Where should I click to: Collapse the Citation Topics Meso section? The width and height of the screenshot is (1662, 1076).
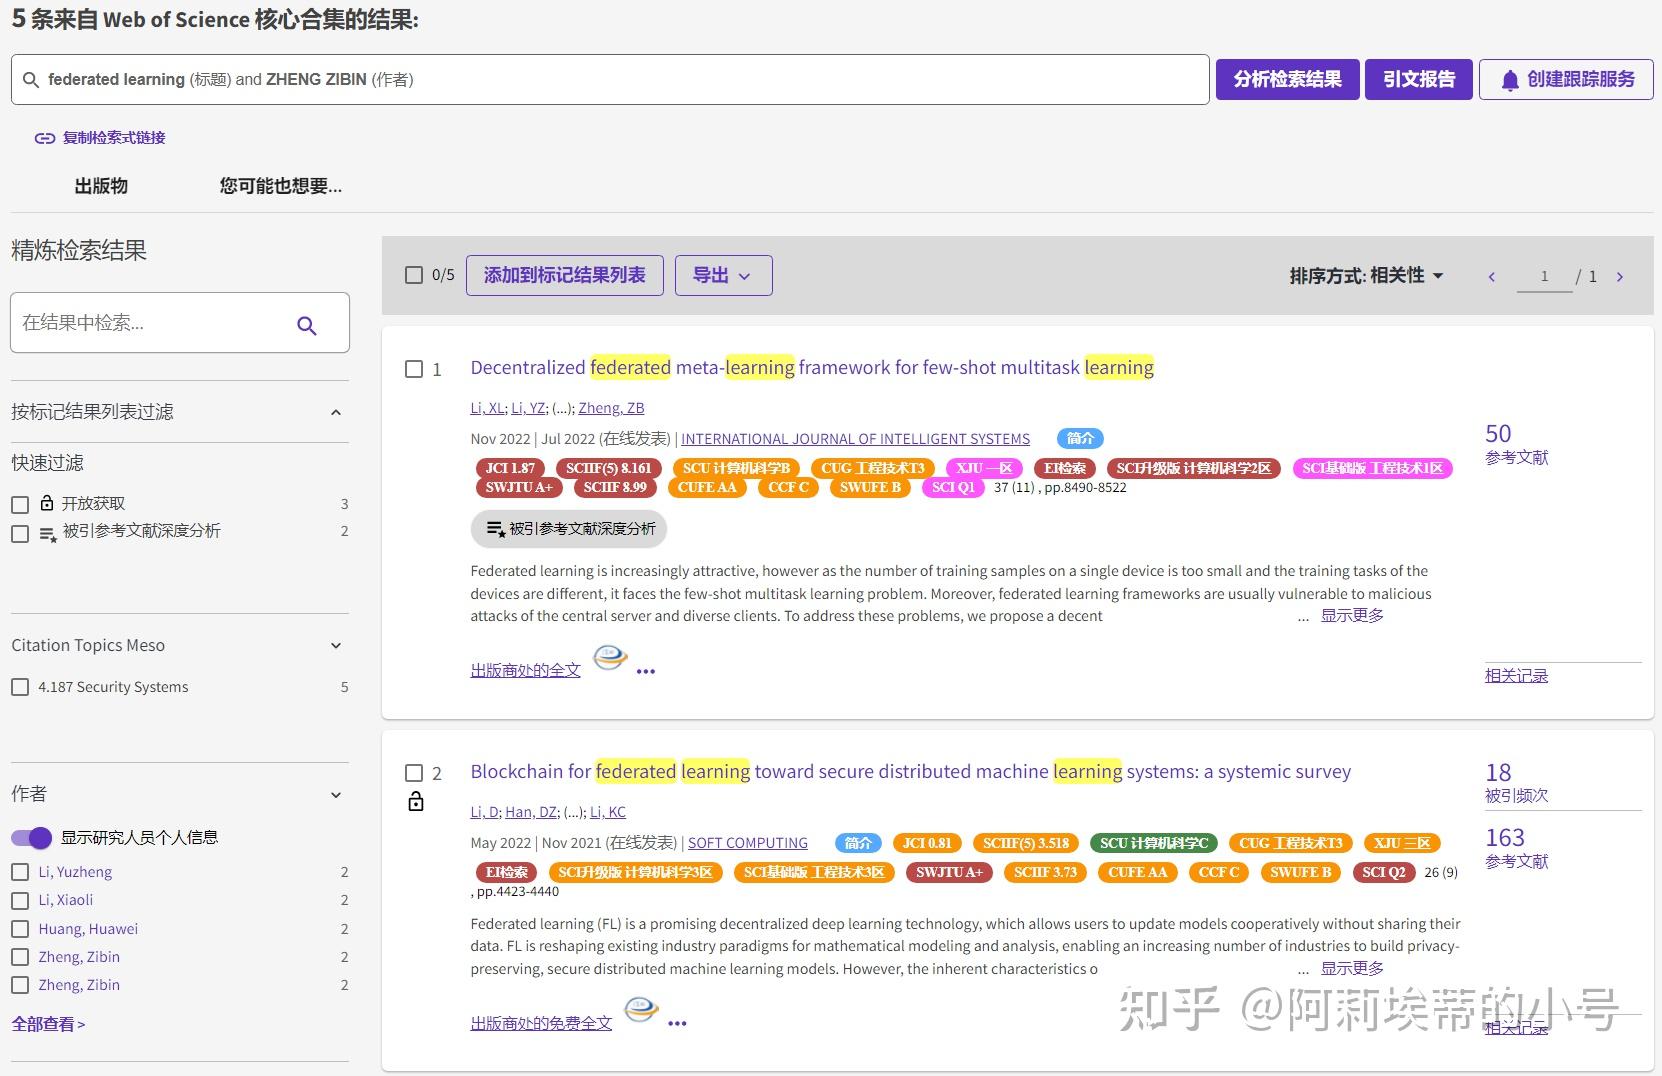click(x=336, y=646)
